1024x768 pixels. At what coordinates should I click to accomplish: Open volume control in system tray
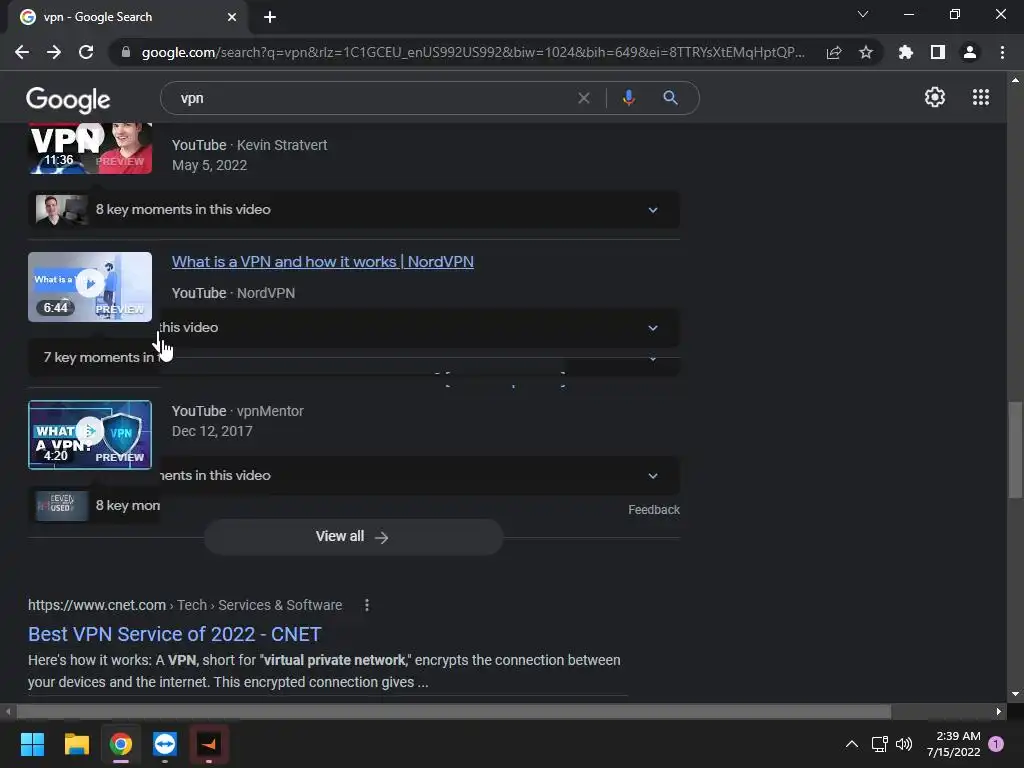[904, 744]
